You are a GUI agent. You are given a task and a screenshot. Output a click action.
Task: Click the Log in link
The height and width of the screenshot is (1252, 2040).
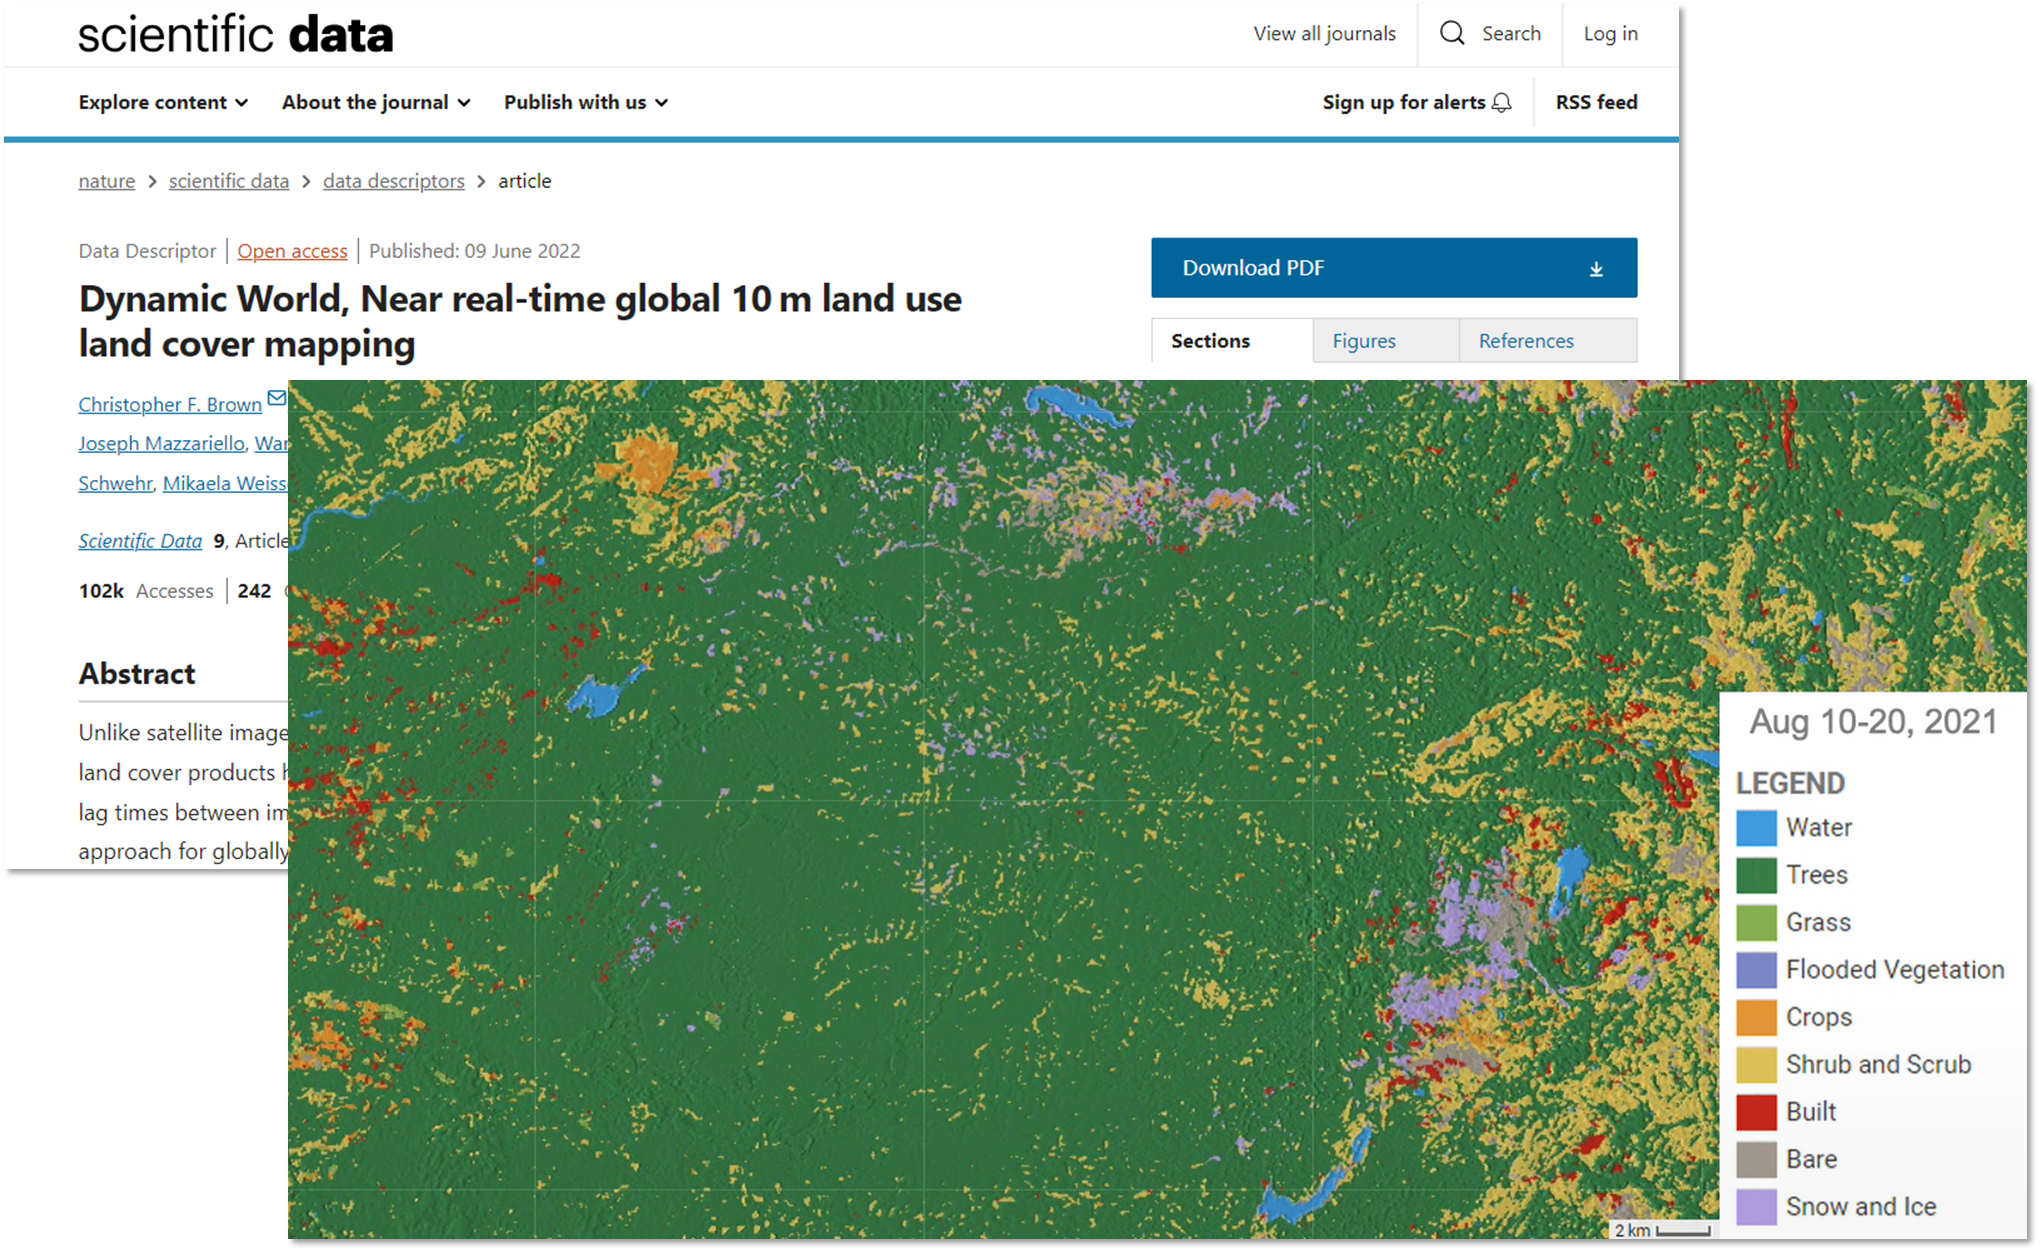pos(1610,34)
